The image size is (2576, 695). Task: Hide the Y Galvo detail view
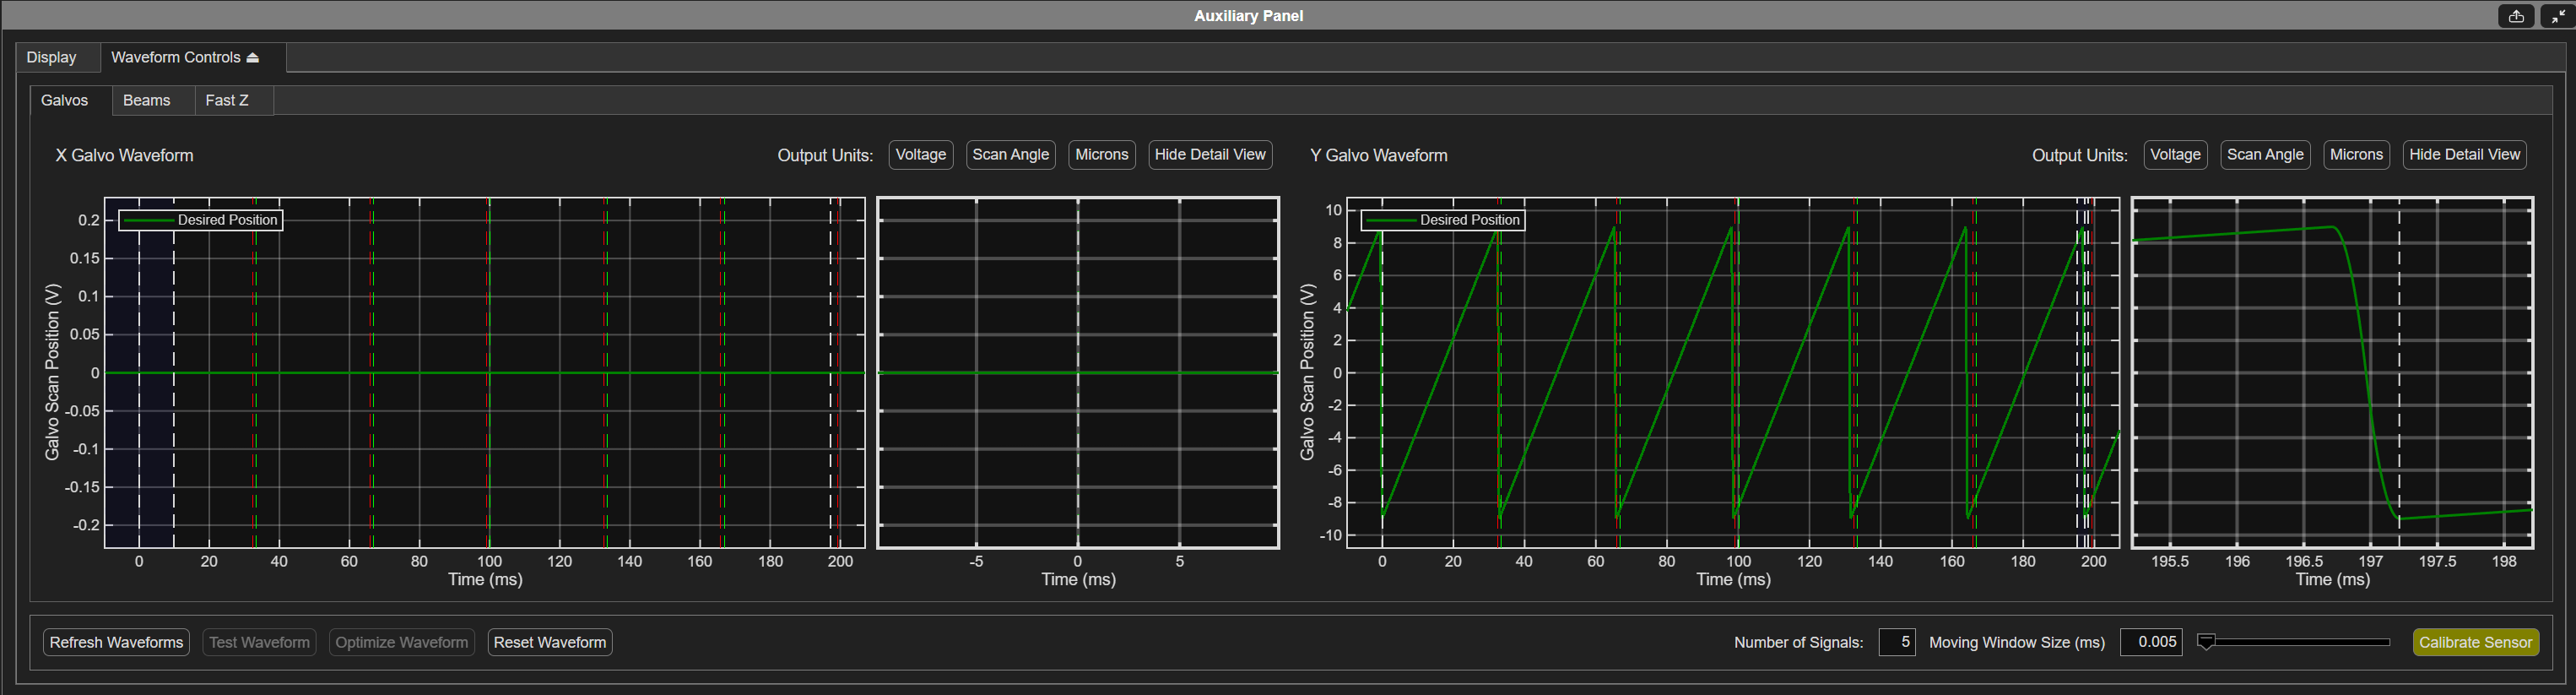point(2464,155)
